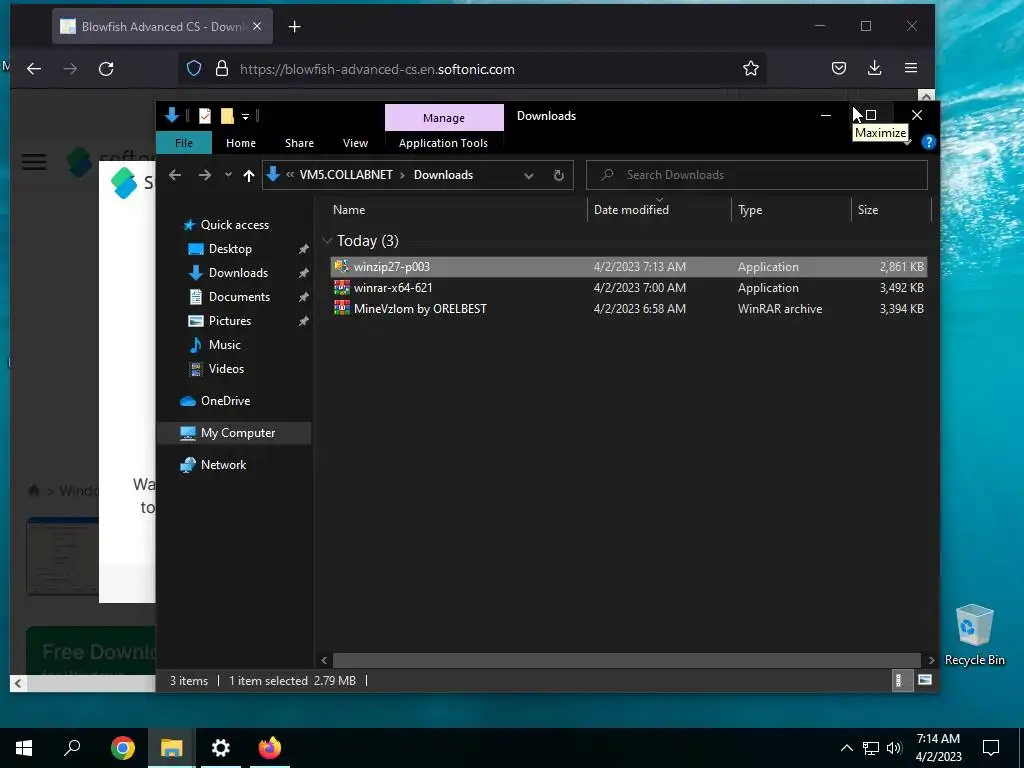Viewport: 1024px width, 768px height.
Task: Expand the address bar history dropdown
Action: pos(529,175)
